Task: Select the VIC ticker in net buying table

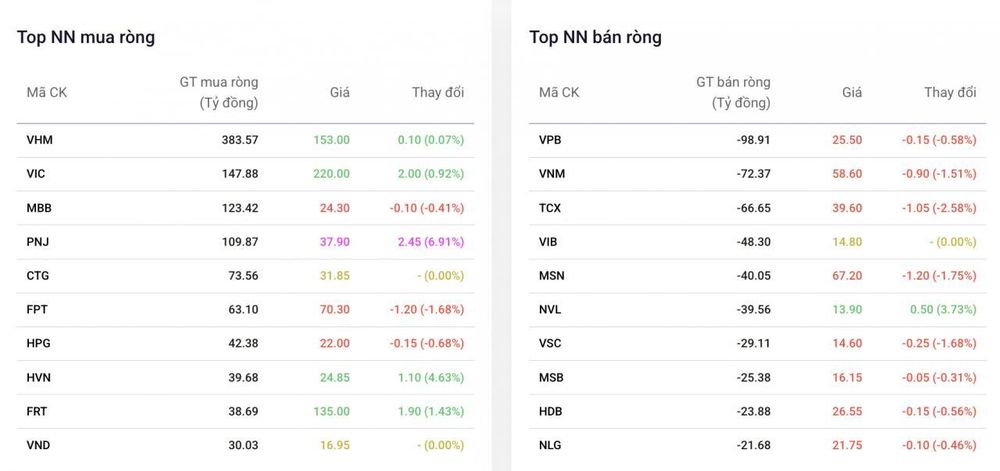Action: [x=36, y=173]
